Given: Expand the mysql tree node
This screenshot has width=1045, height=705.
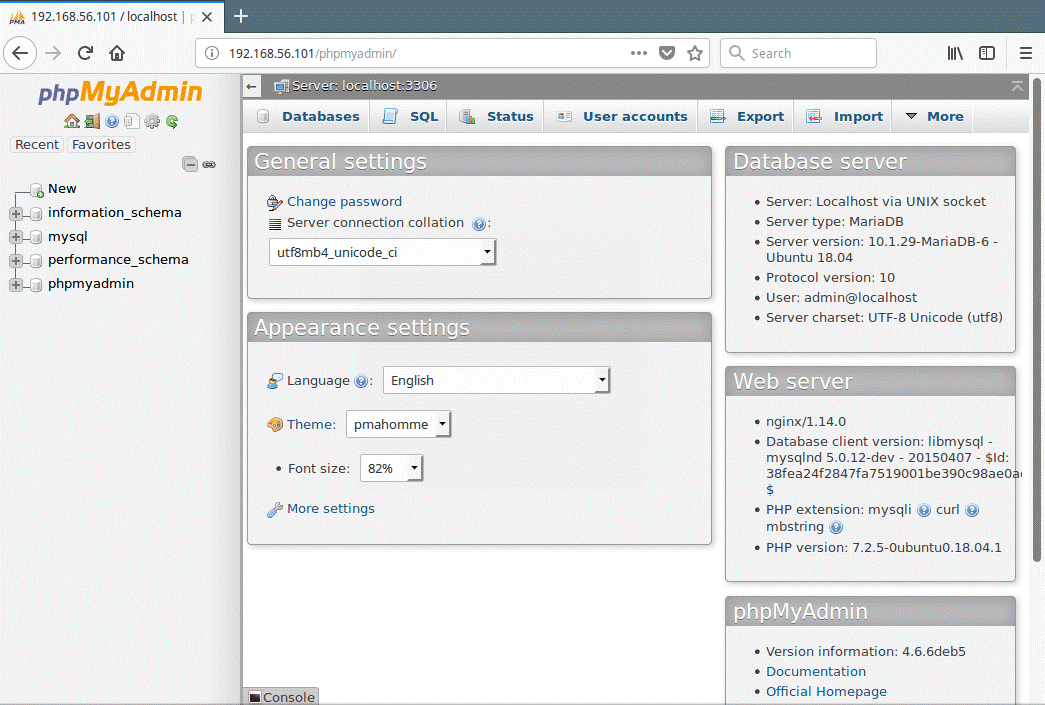Looking at the screenshot, I should [x=16, y=237].
